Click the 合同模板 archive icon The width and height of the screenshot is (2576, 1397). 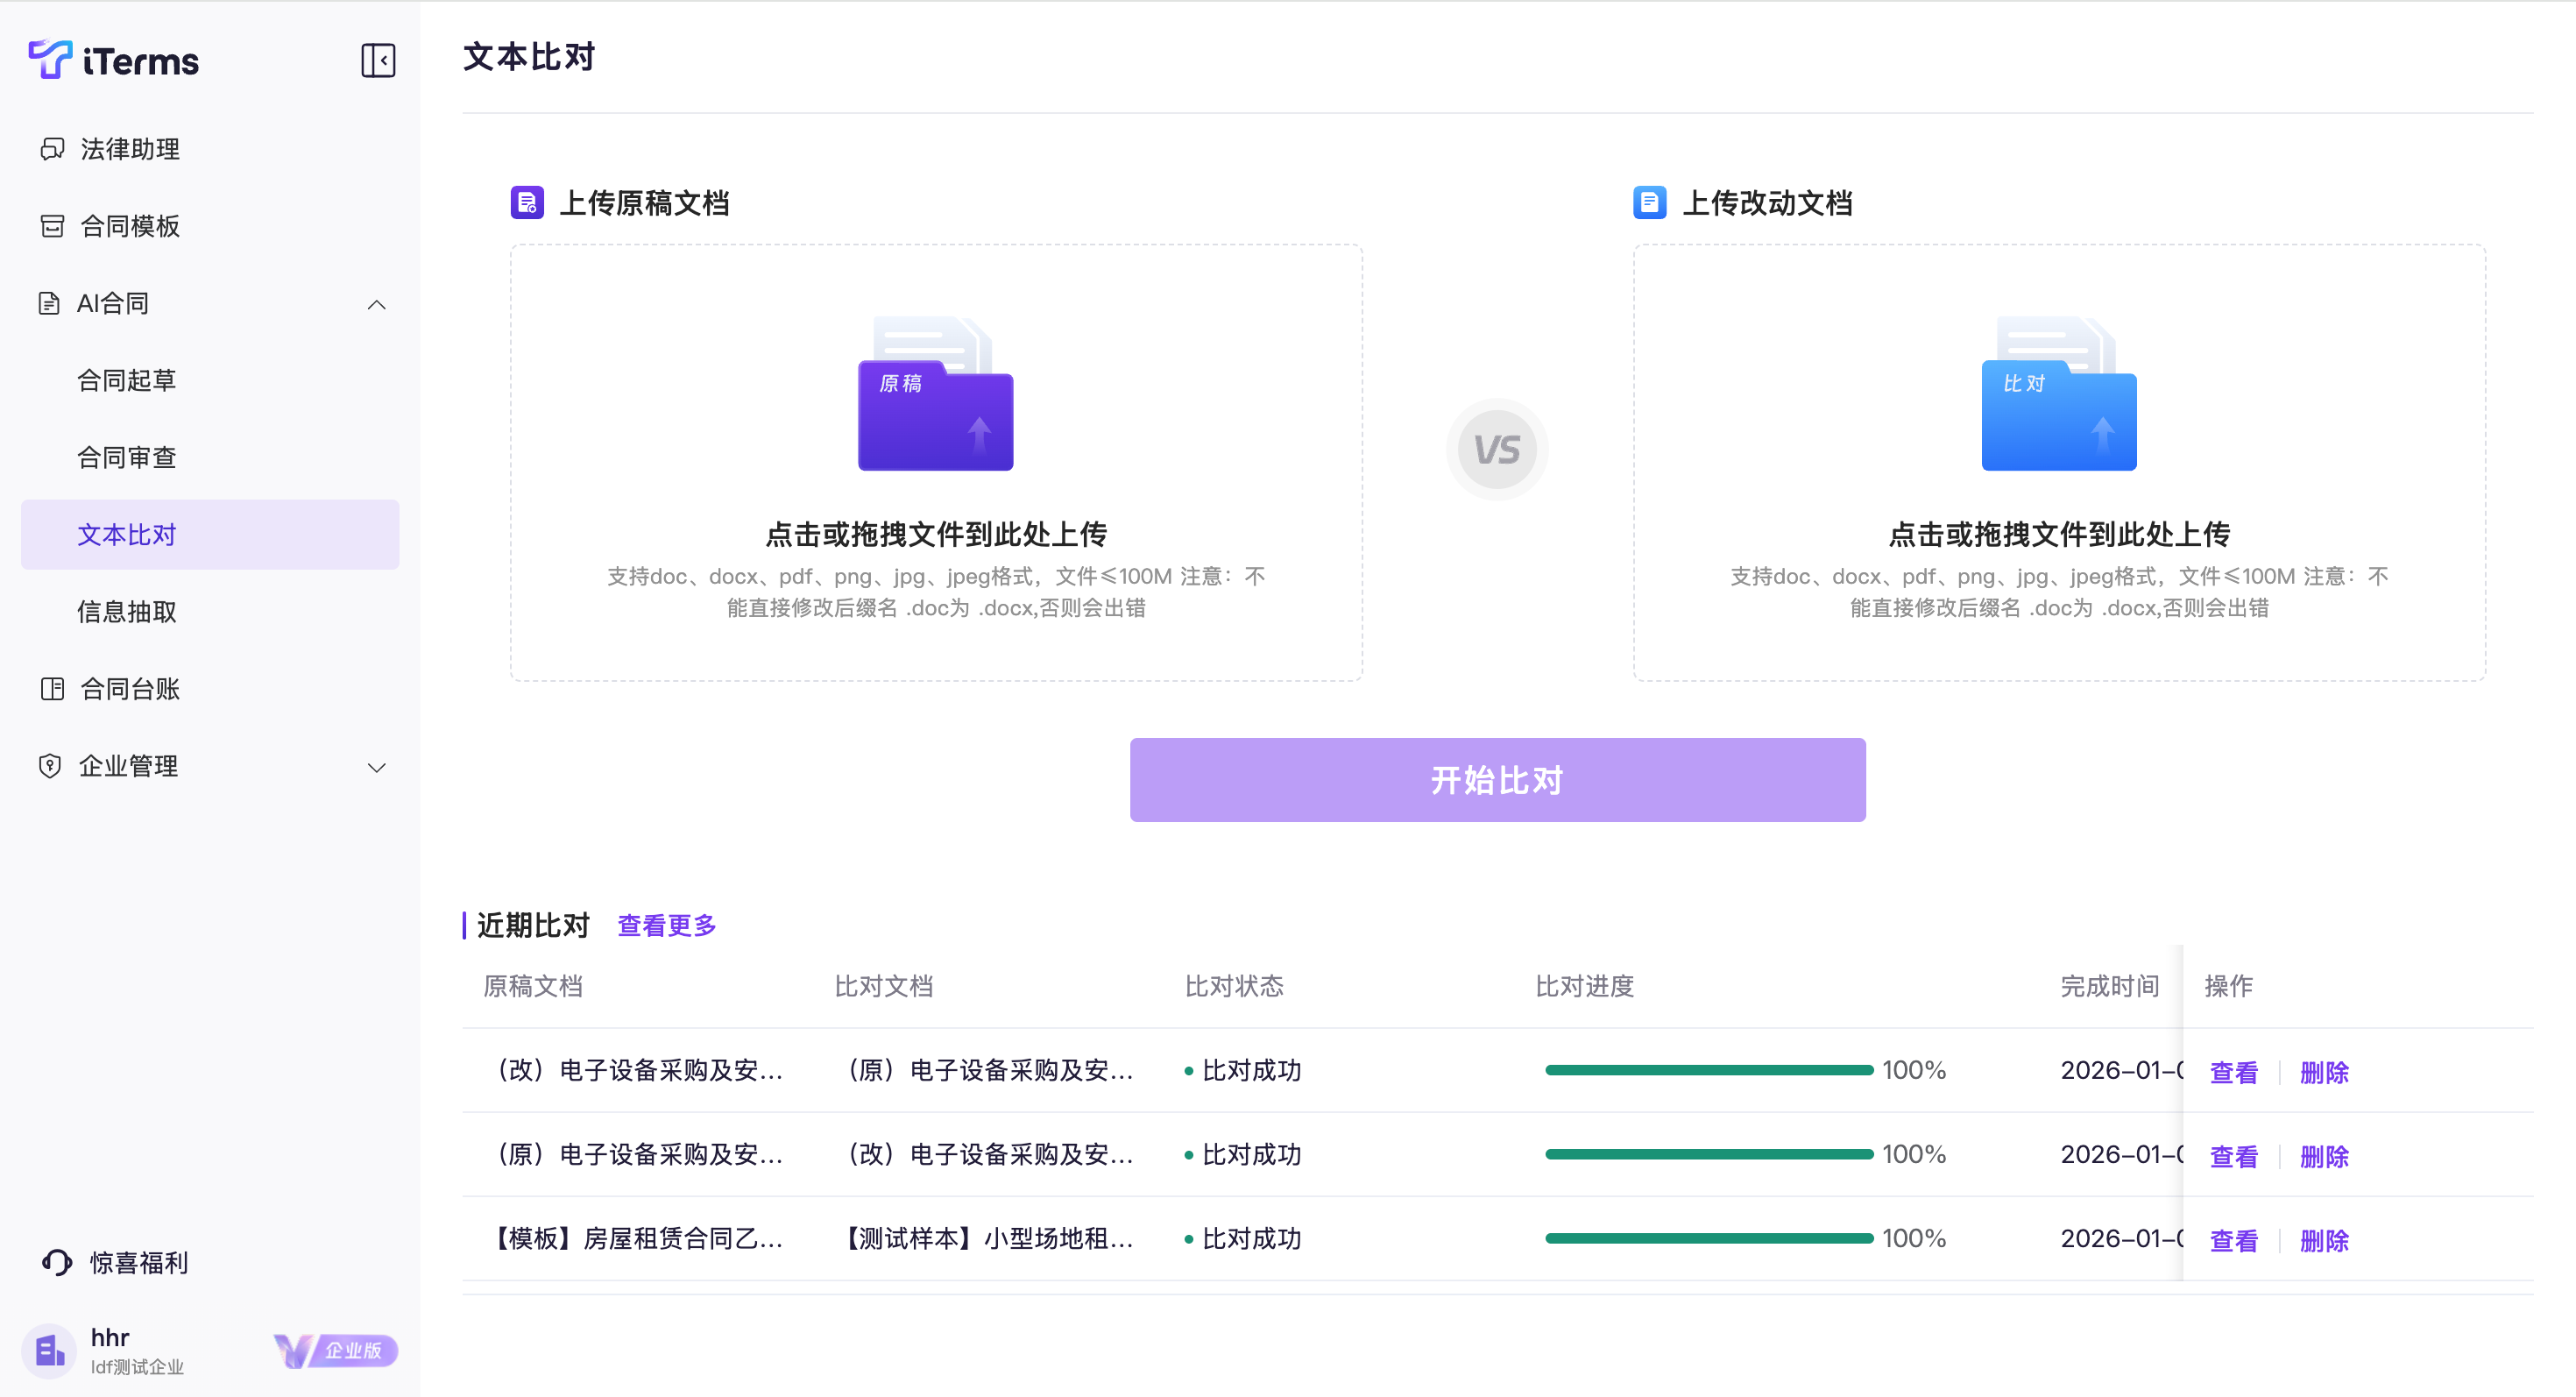[52, 226]
